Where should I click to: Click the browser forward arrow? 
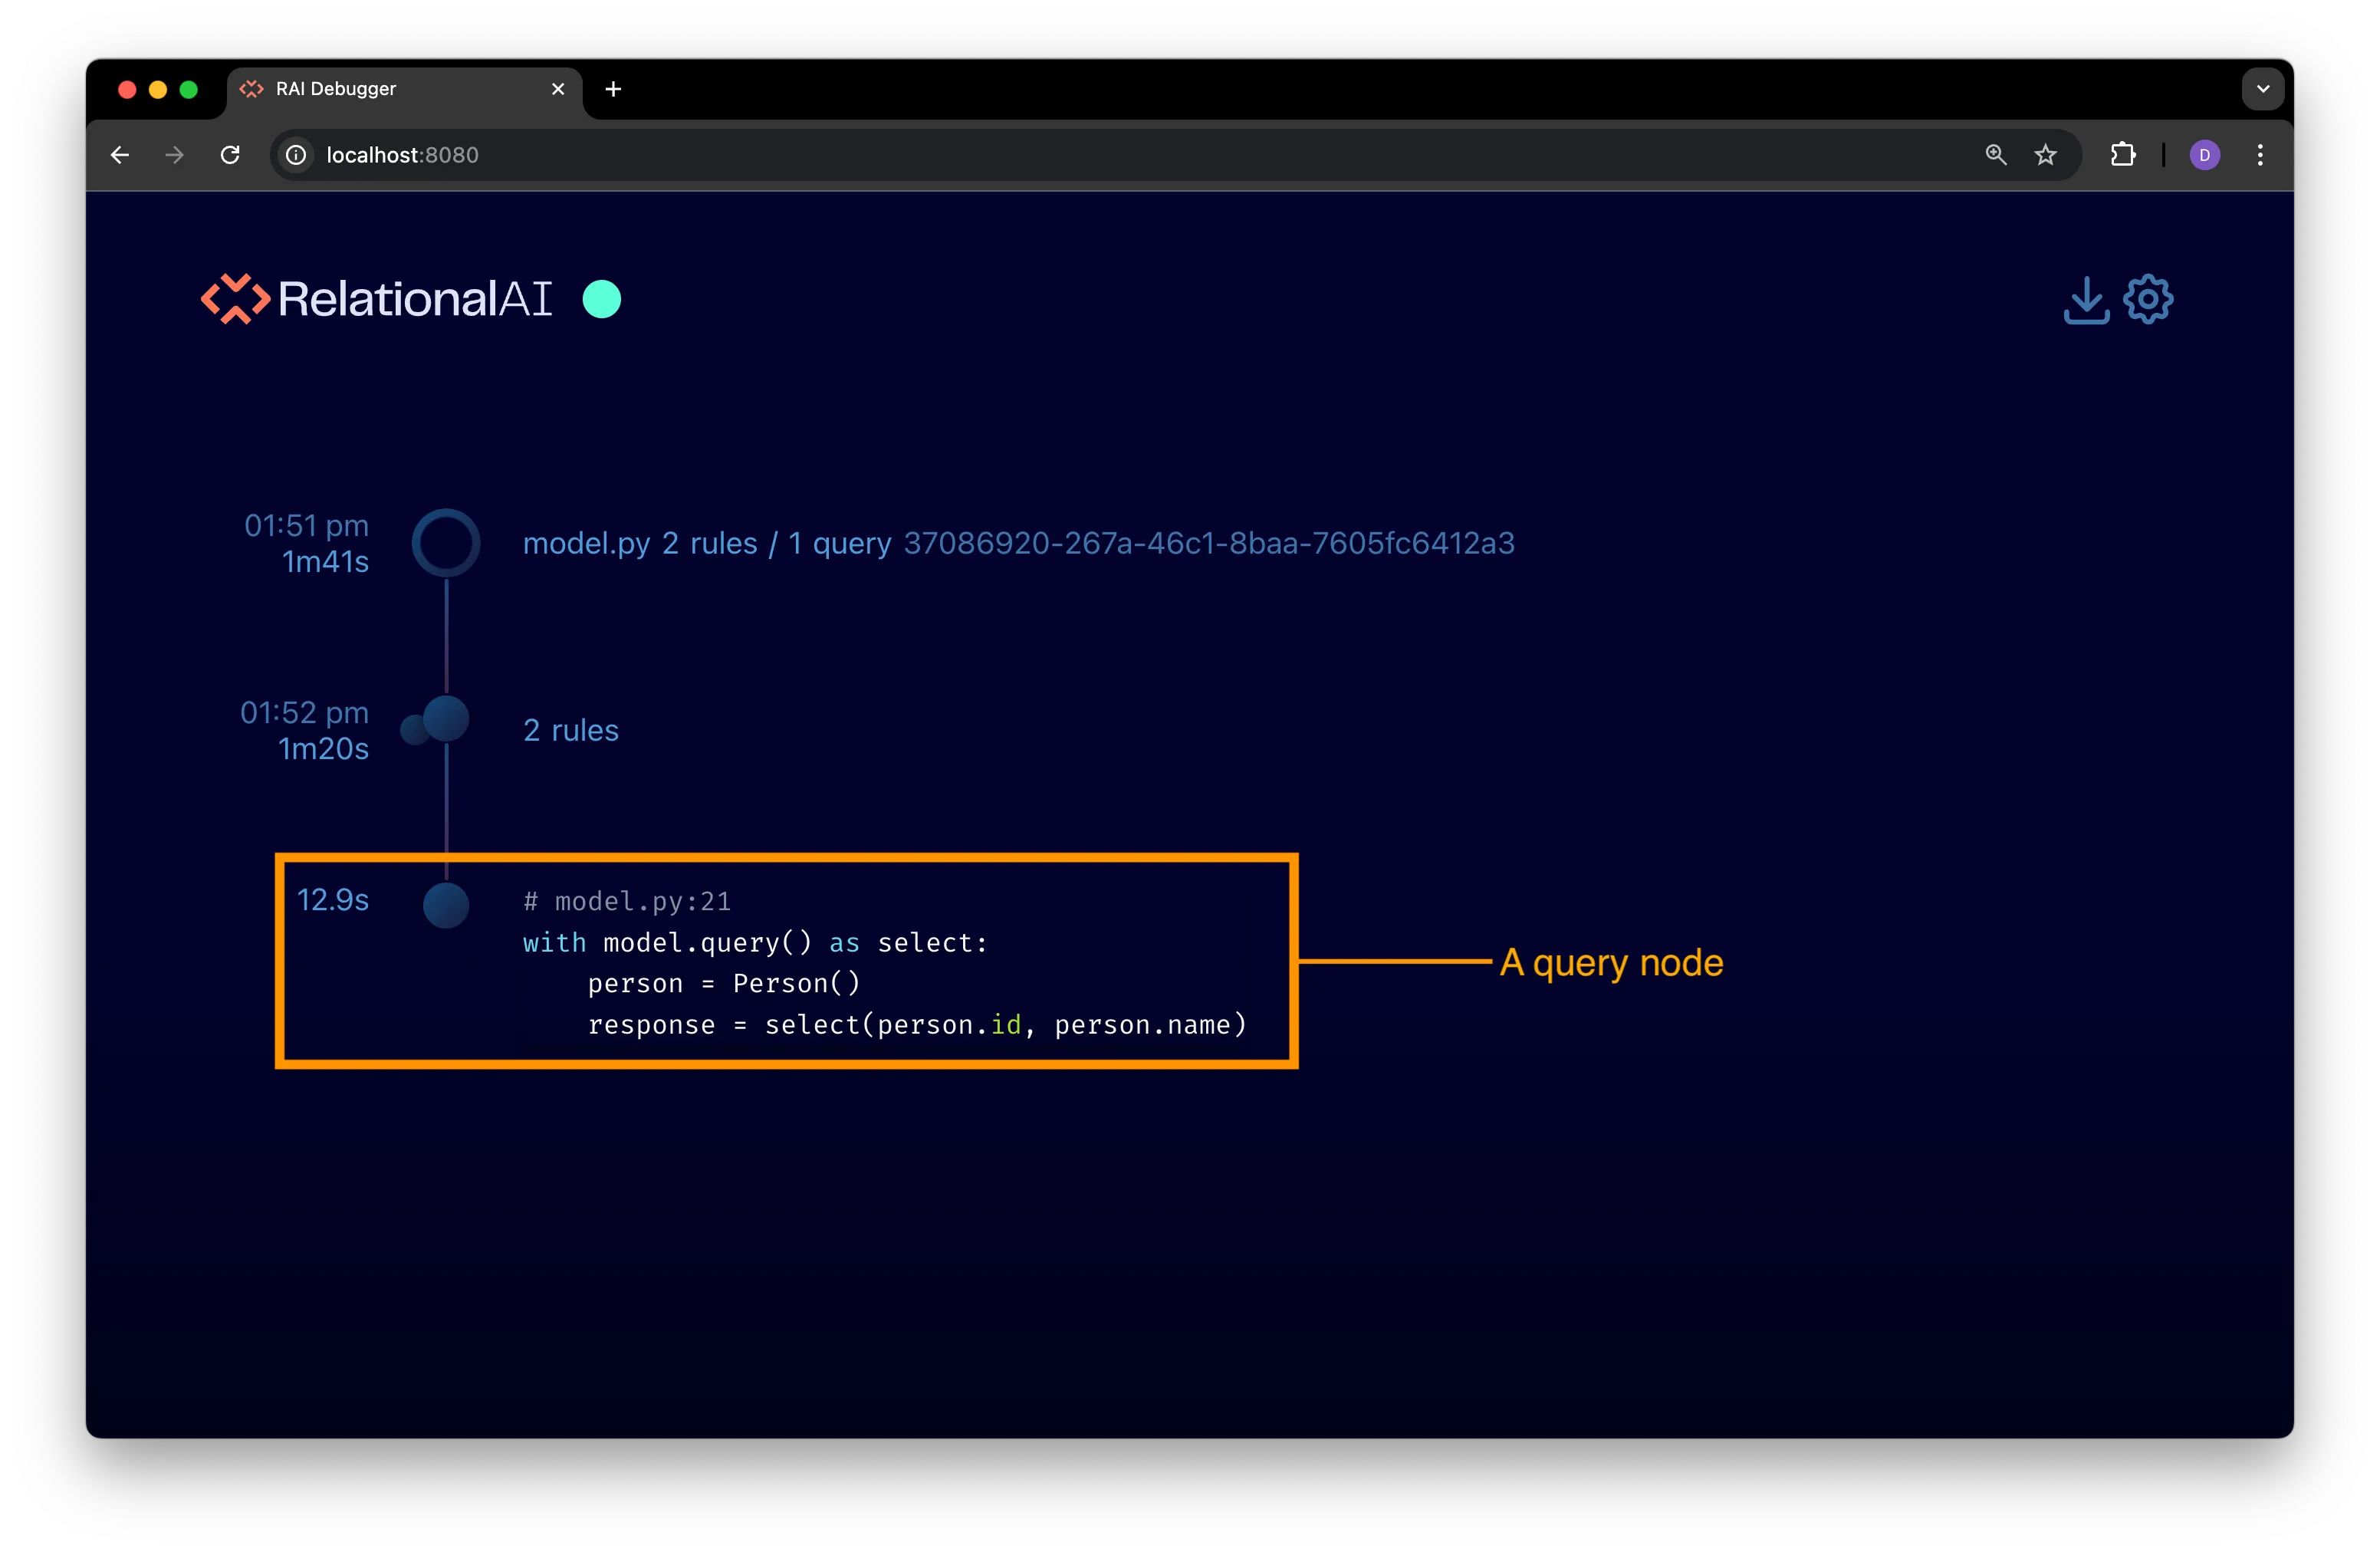[174, 155]
